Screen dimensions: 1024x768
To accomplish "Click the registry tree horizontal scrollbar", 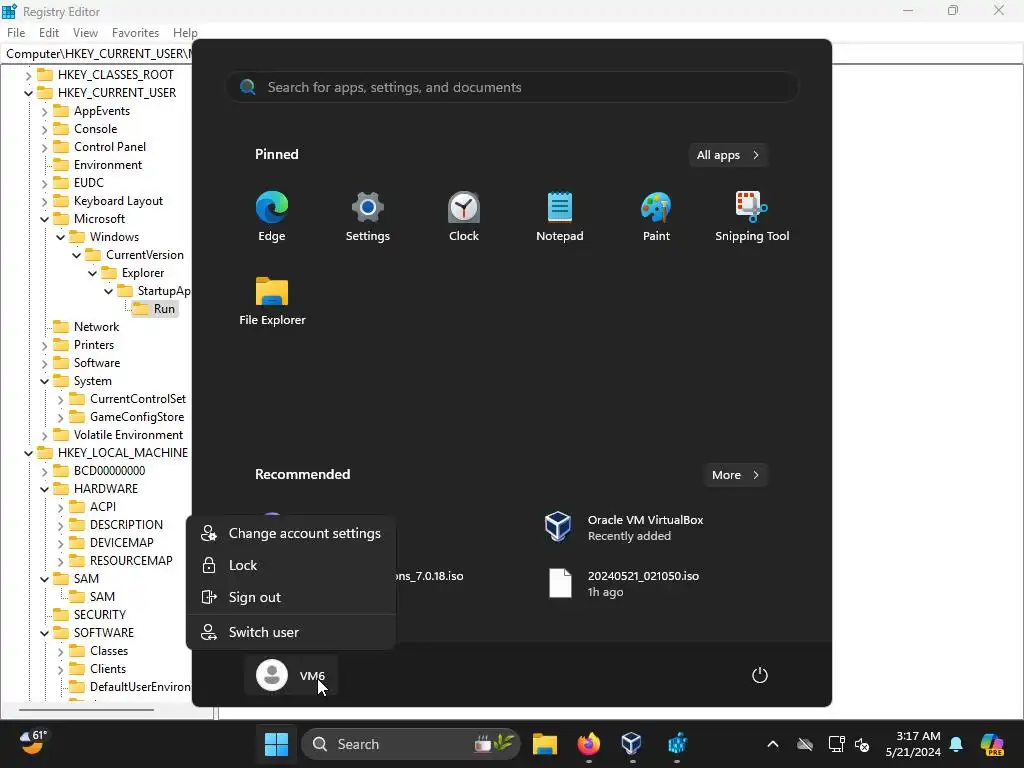I will click(86, 709).
